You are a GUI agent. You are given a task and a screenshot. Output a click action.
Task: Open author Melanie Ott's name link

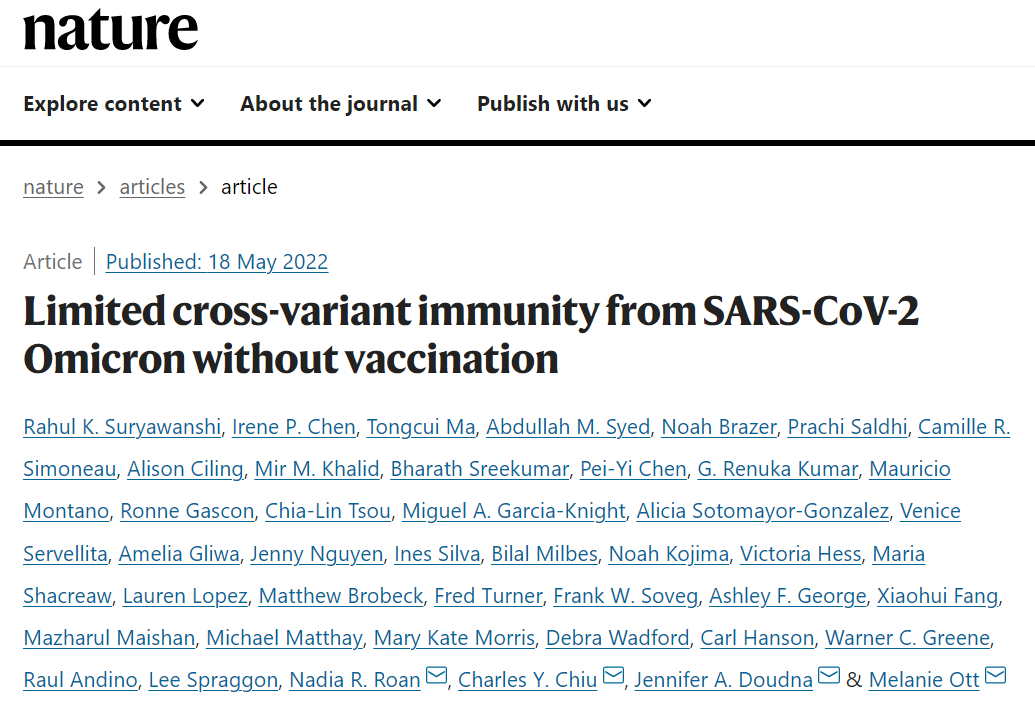coord(923,679)
